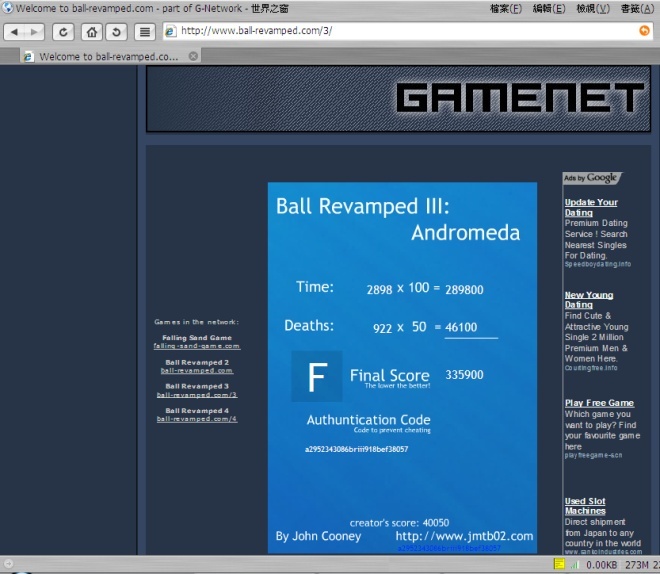Click the http://www.jmtb02.com link in game
660x574 pixels.
point(464,536)
